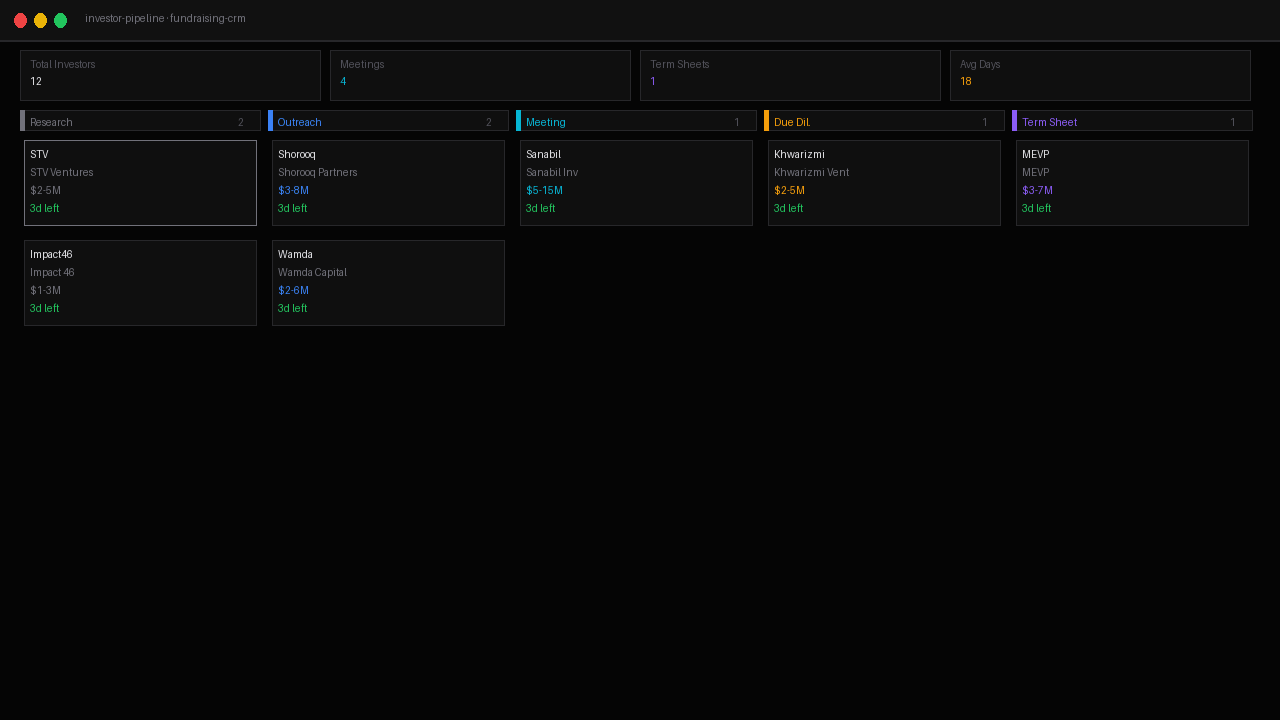1280x720 pixels.
Task: Open the Meetings stat card
Action: tap(480, 75)
